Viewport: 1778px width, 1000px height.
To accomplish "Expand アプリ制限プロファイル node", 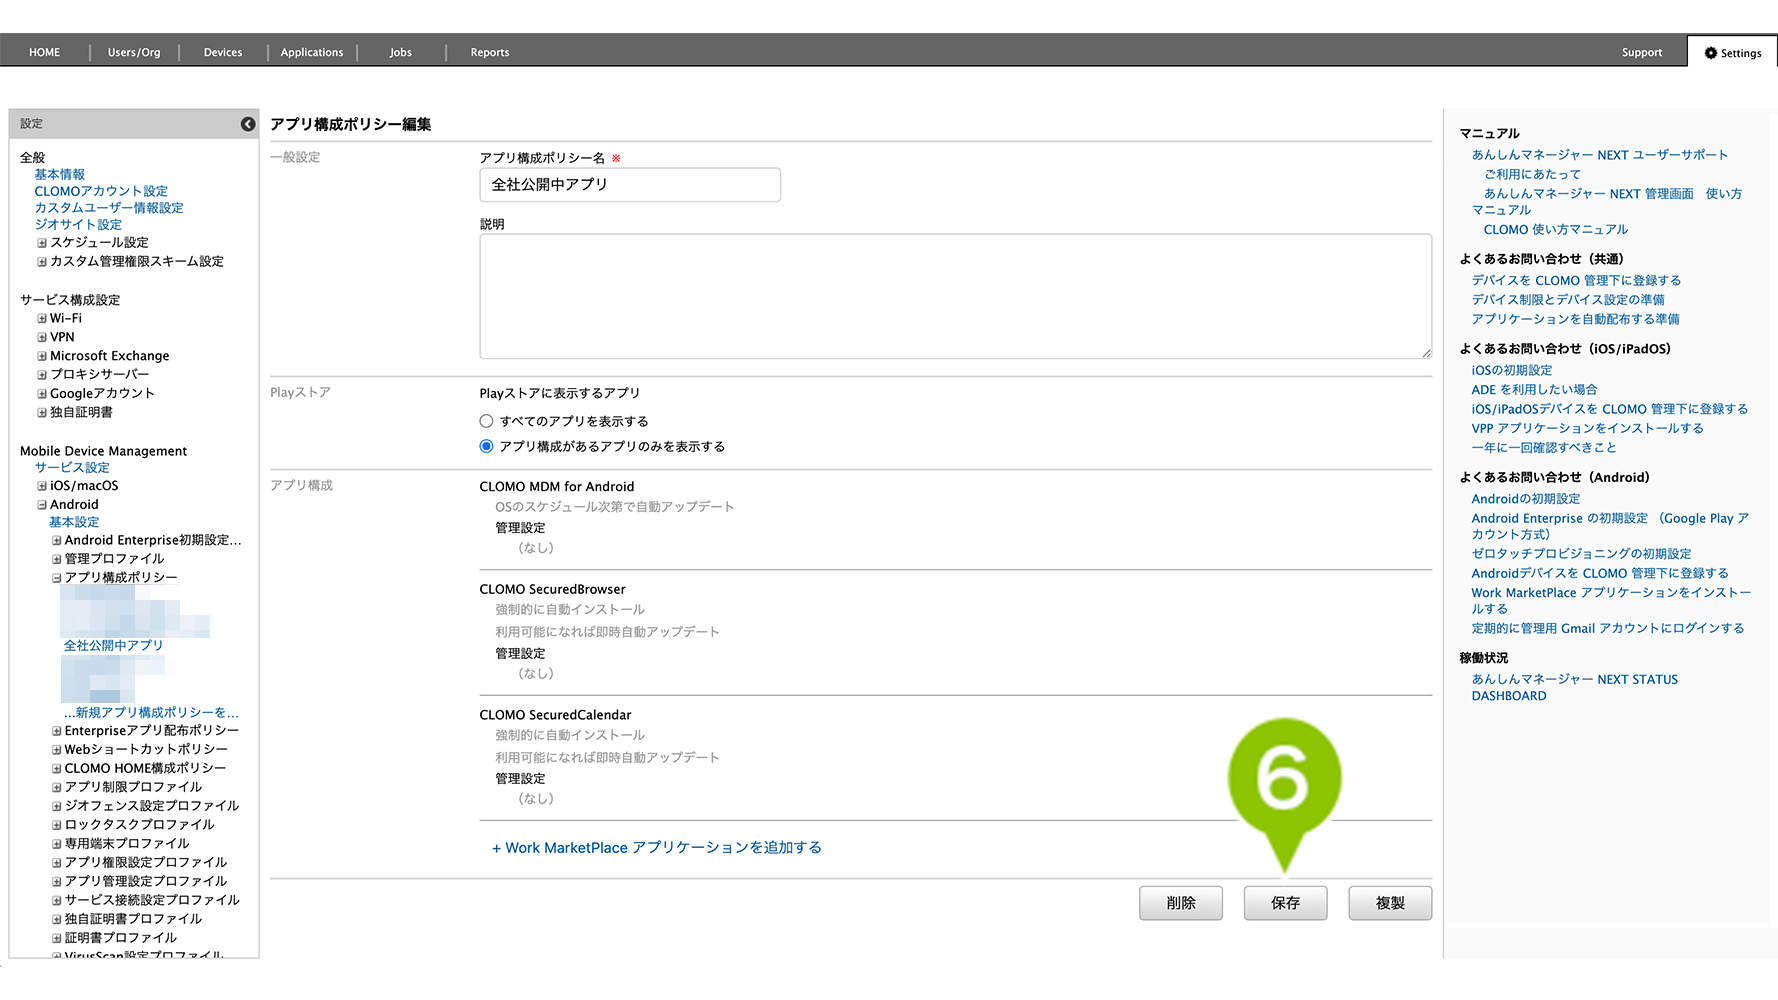I will pyautogui.click(x=57, y=788).
